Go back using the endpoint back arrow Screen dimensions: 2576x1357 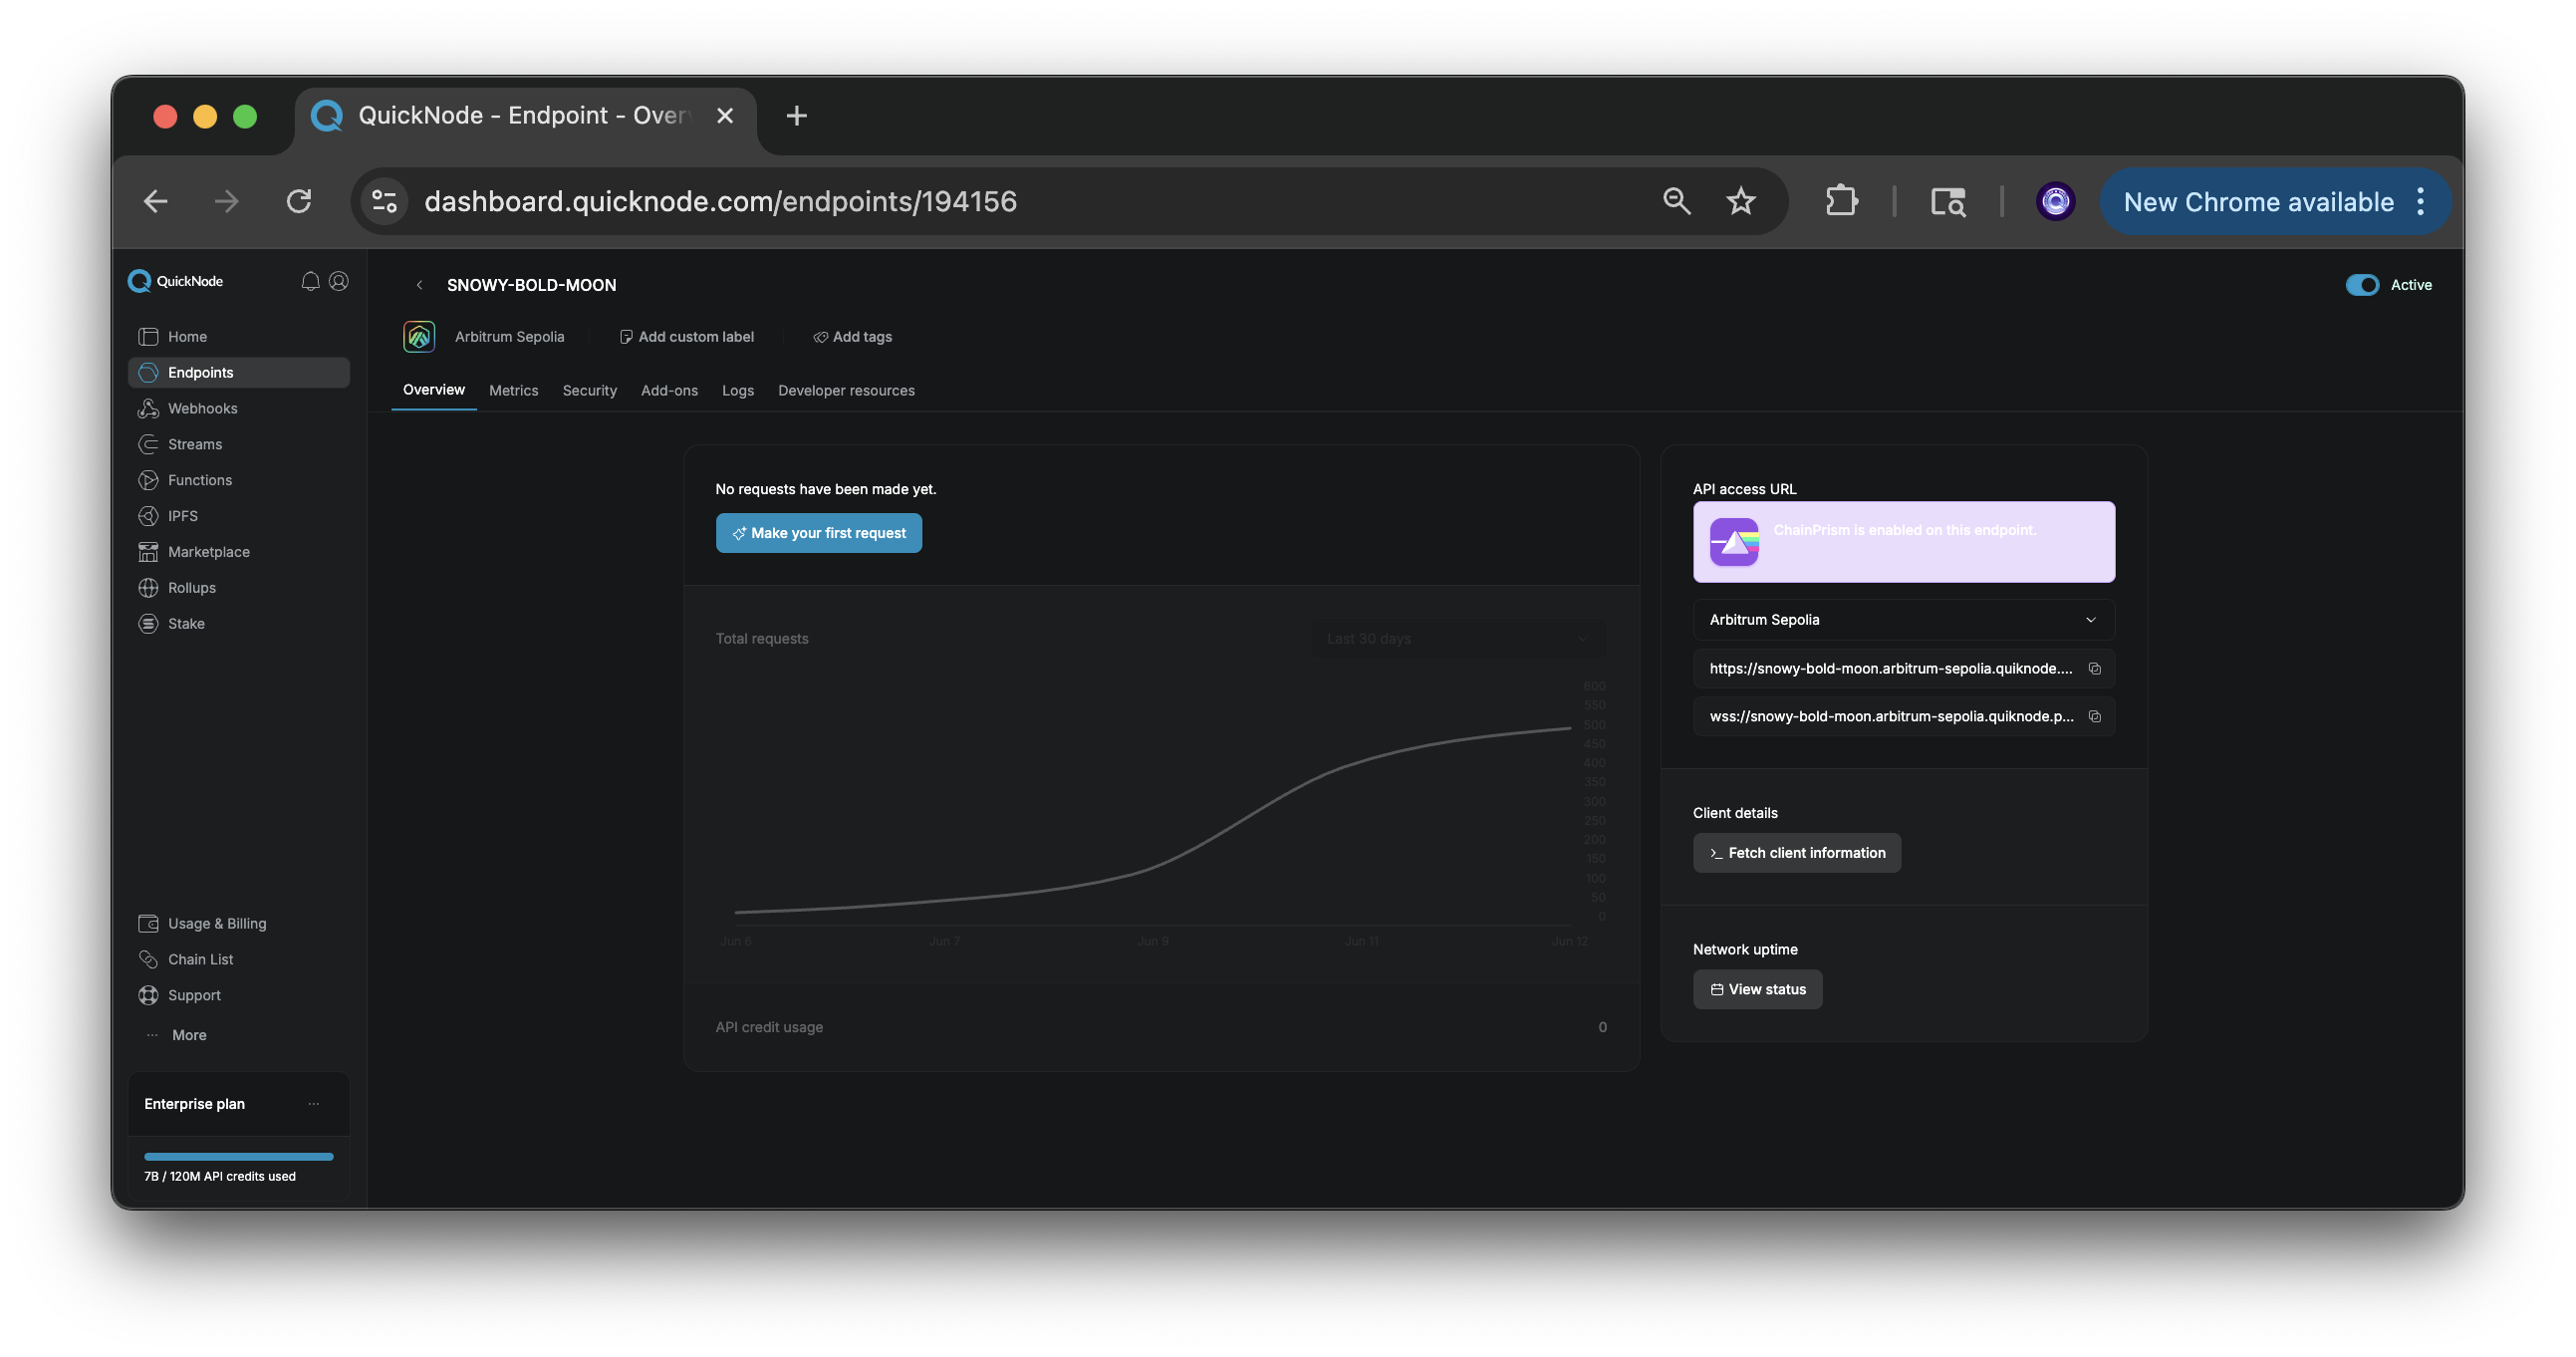pyautogui.click(x=420, y=285)
